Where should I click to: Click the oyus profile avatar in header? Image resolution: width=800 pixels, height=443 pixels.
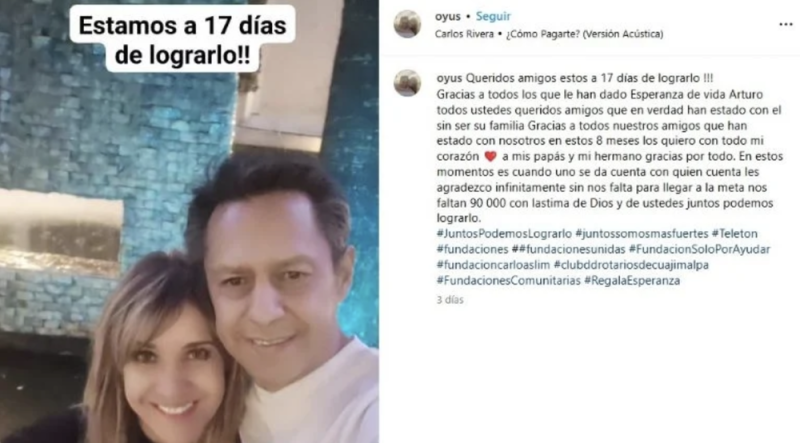coord(407,24)
